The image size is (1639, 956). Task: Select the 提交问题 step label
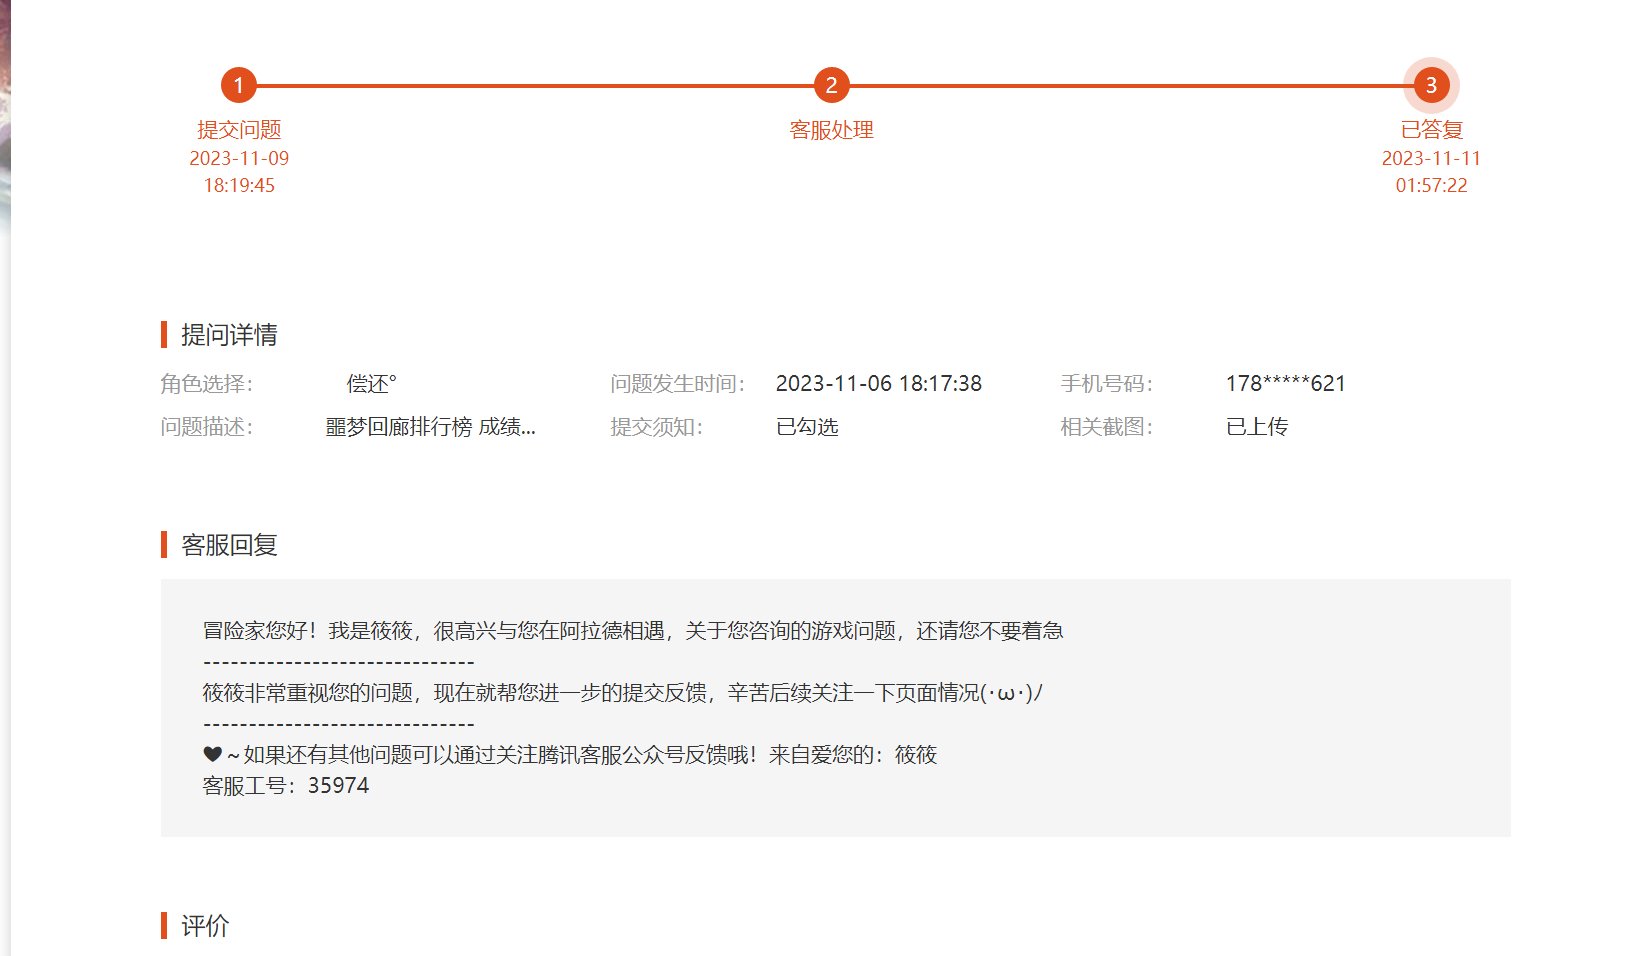239,130
